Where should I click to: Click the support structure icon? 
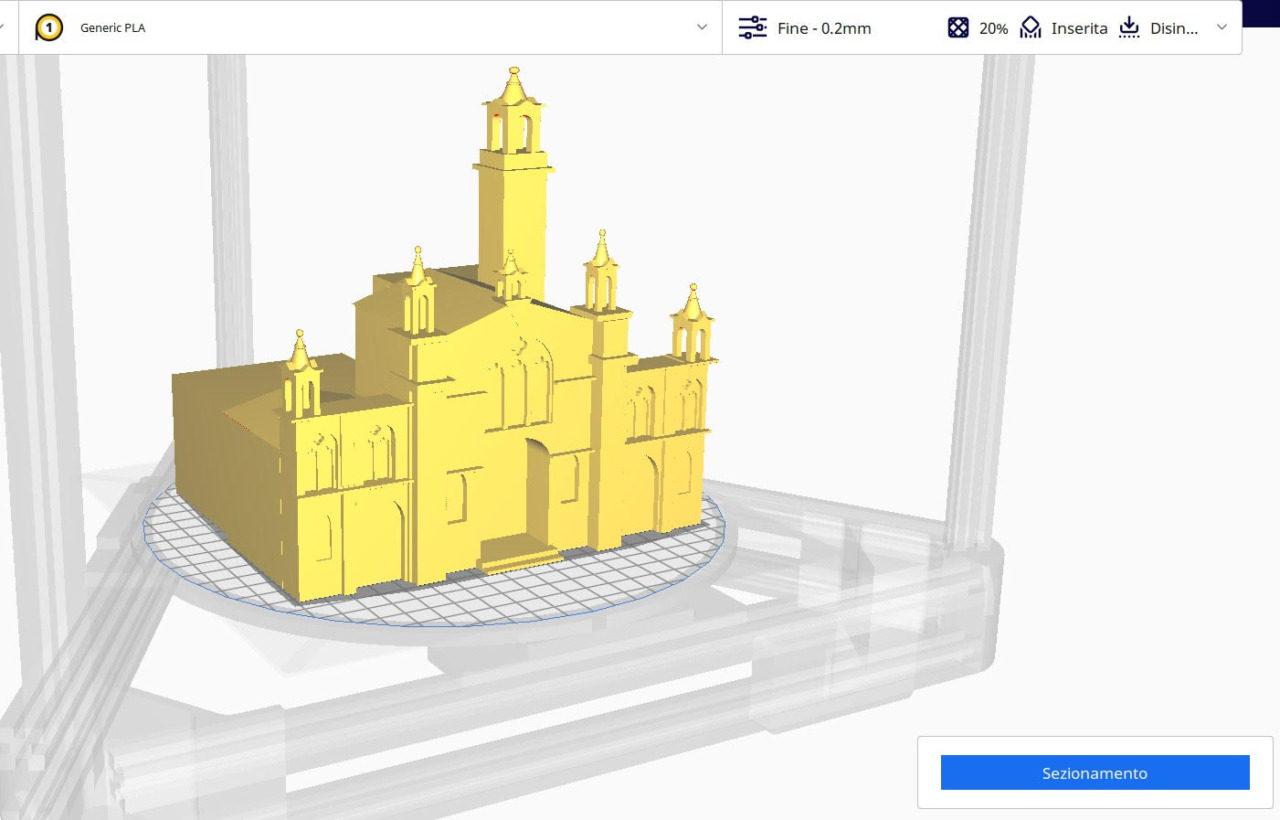(1030, 28)
